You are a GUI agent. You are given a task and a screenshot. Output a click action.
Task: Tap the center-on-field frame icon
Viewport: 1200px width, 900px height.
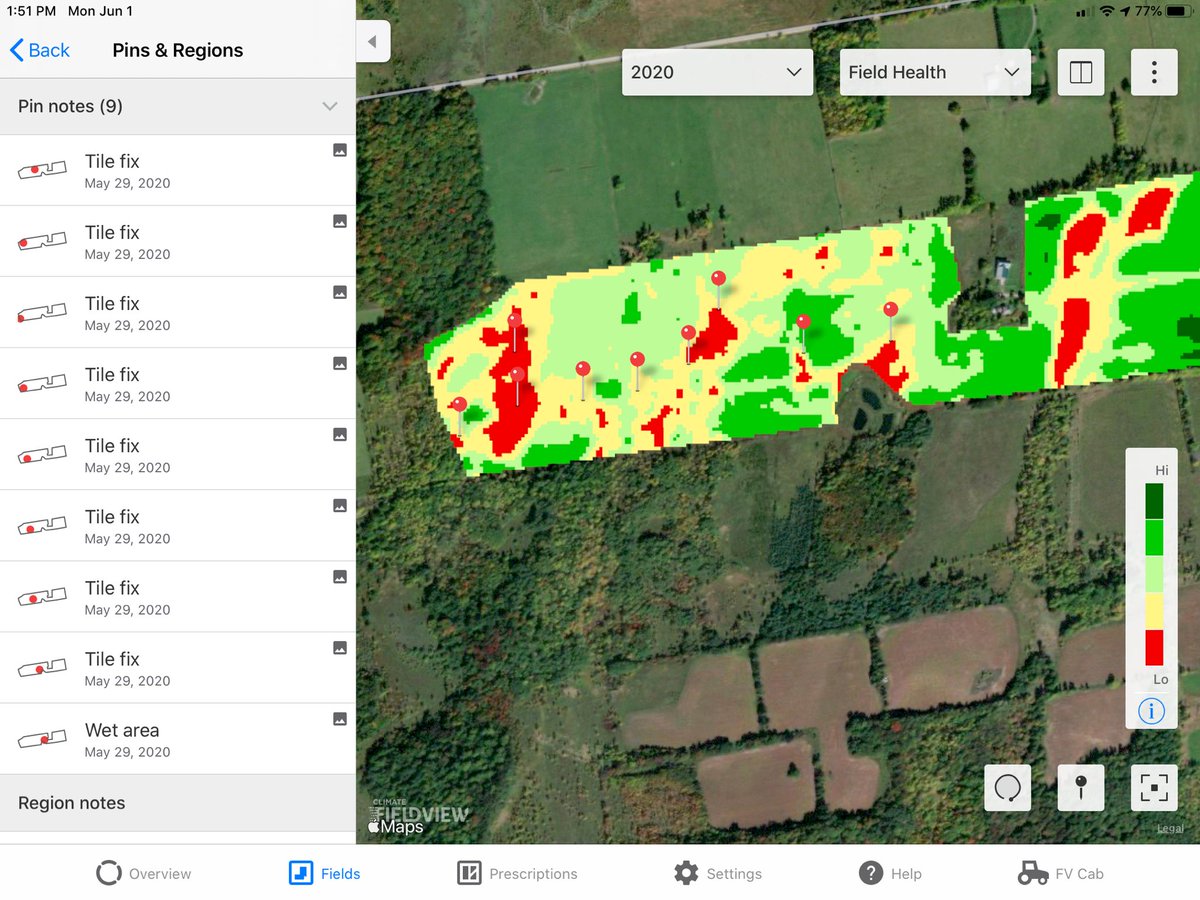tap(1154, 788)
